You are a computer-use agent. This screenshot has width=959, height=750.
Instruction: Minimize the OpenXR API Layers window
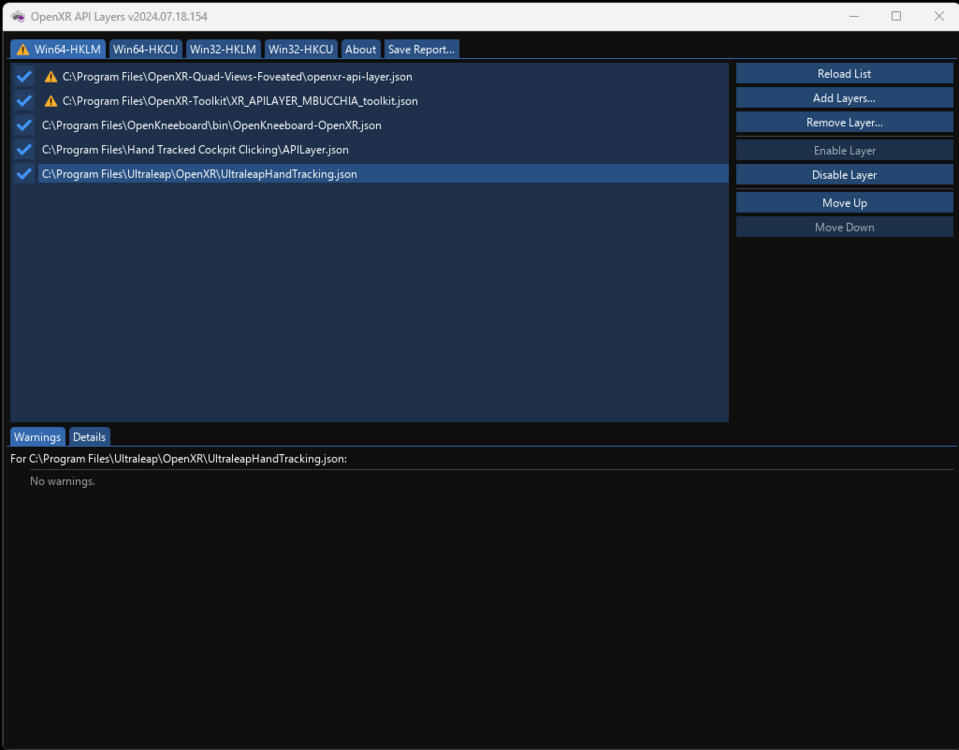[x=854, y=17]
